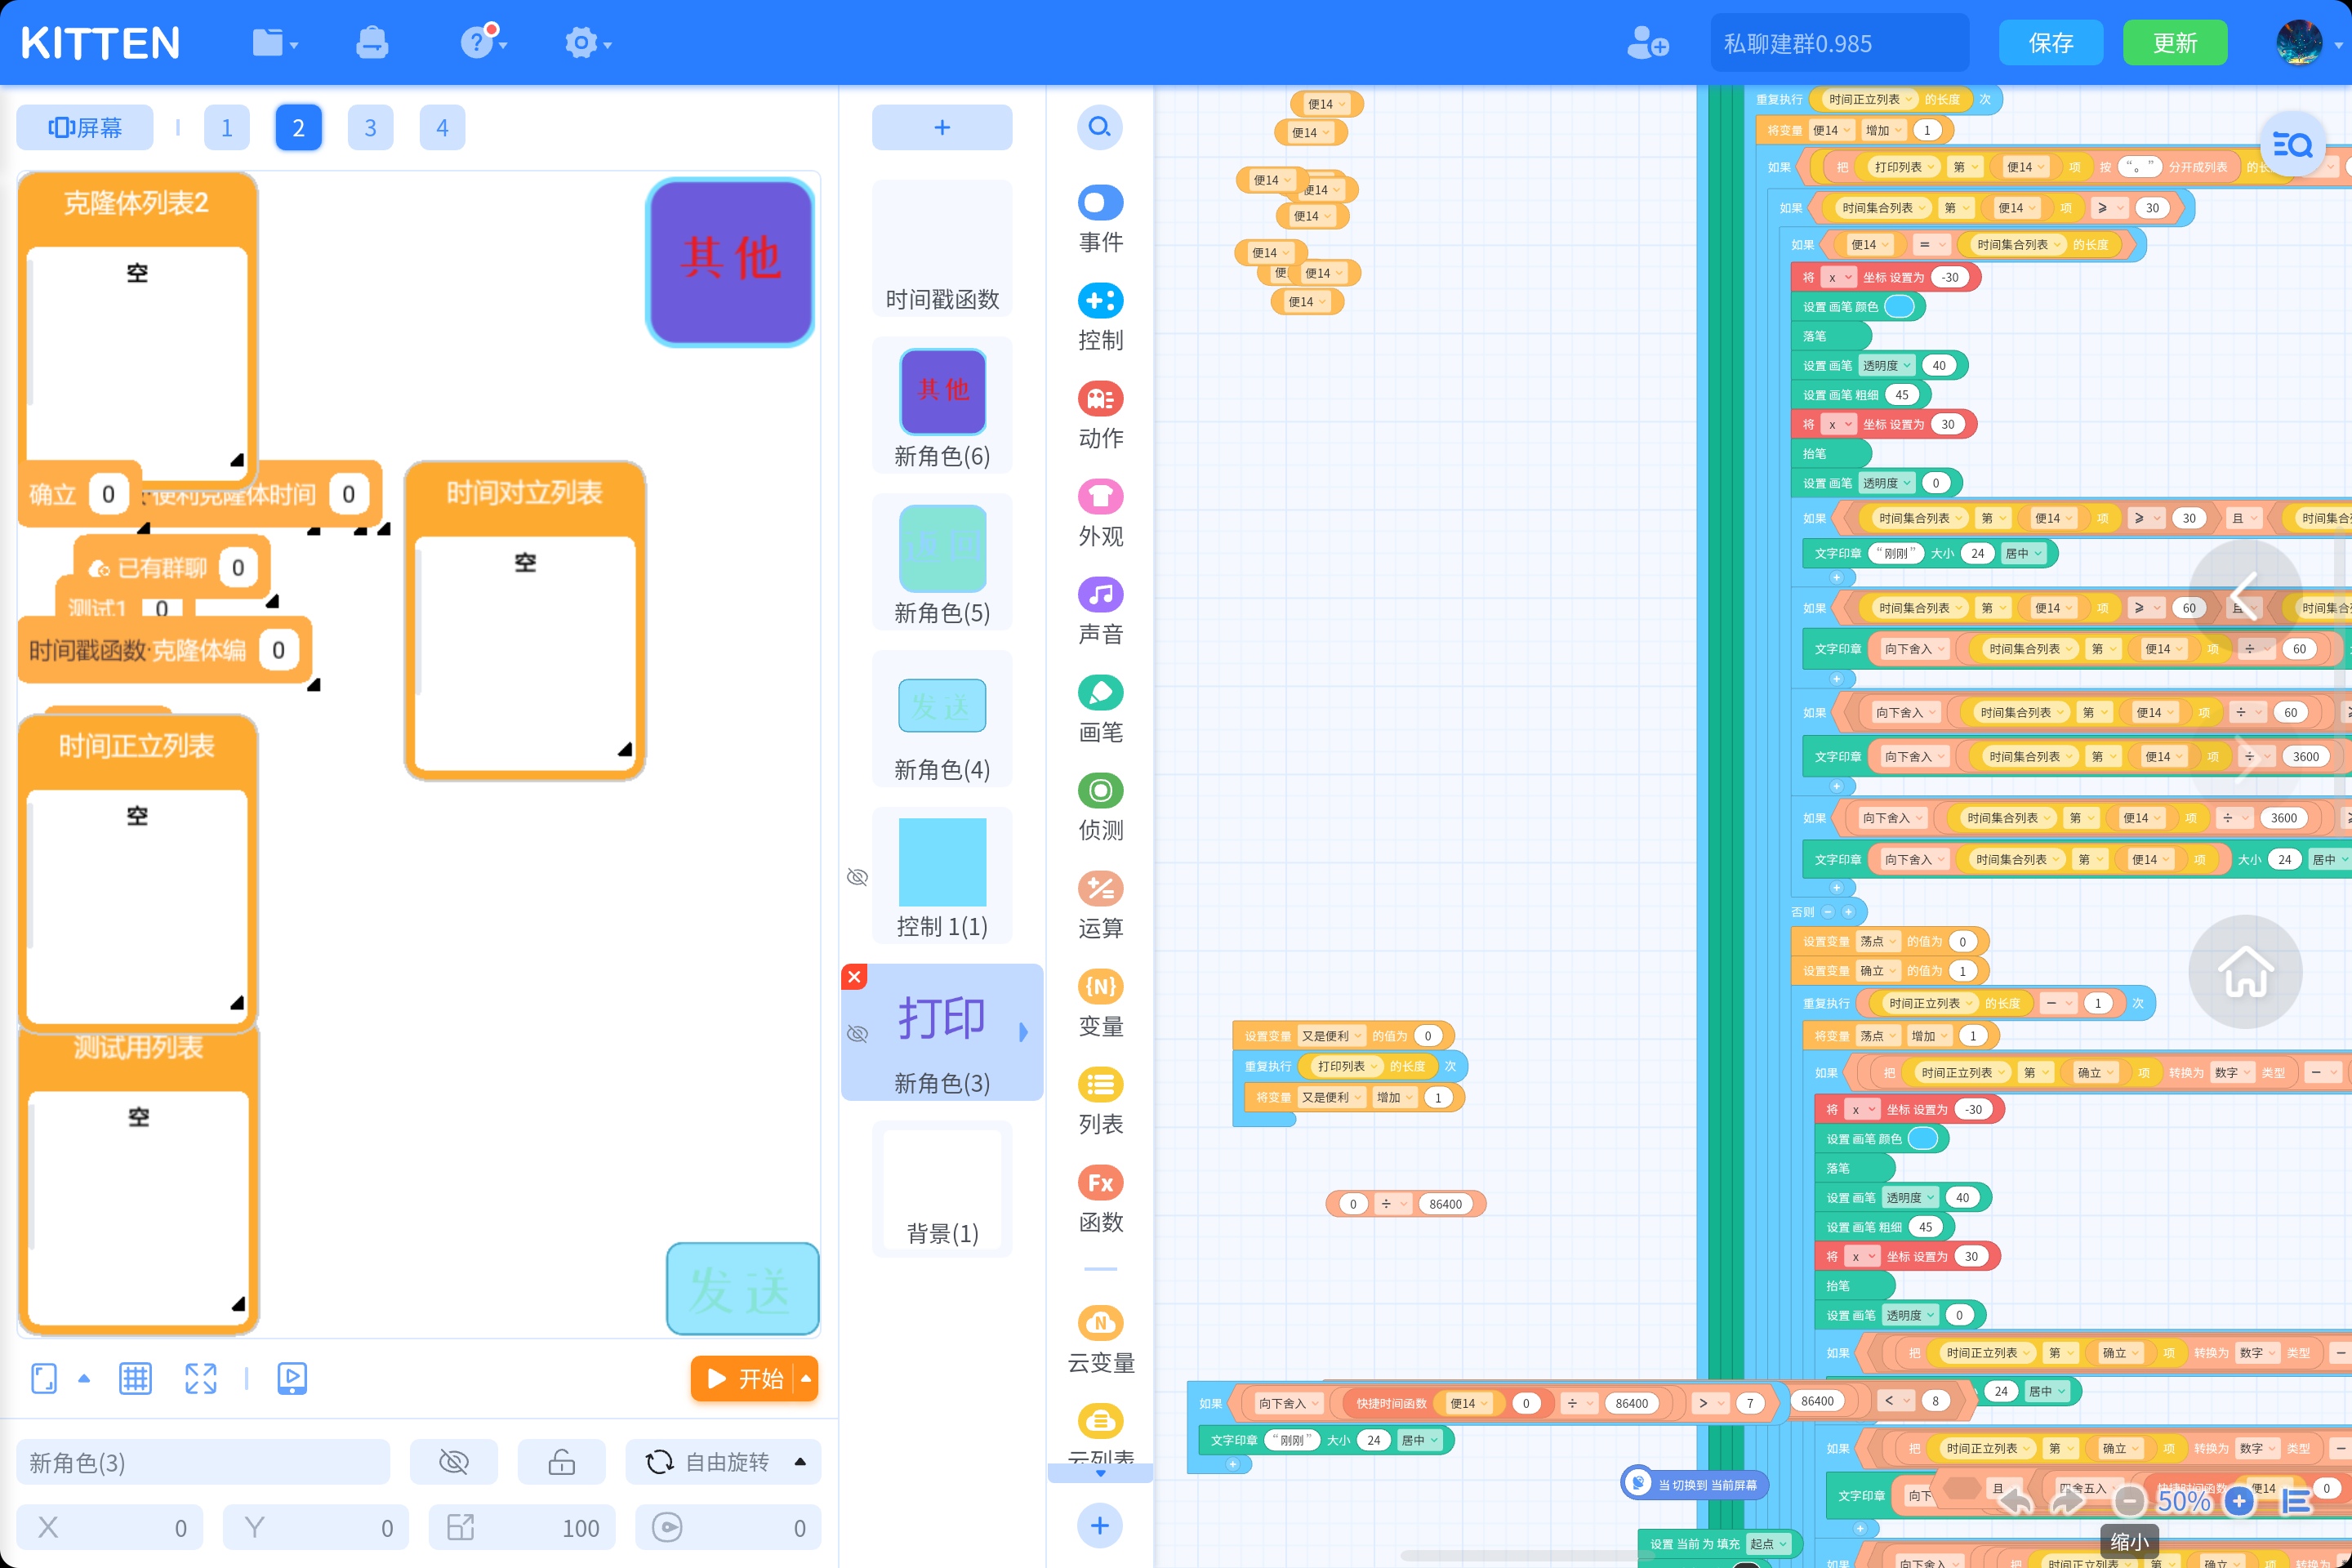The height and width of the screenshot is (1568, 2352).
Task: Click the 保存 save button
Action: coord(2050,43)
